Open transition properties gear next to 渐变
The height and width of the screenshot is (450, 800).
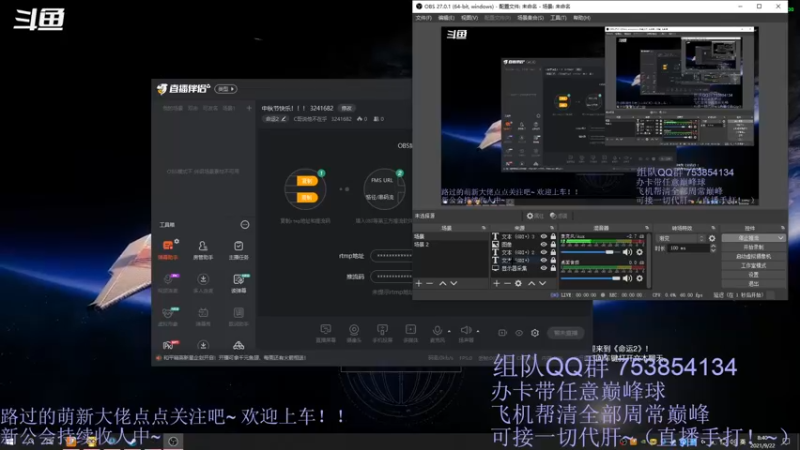[712, 238]
